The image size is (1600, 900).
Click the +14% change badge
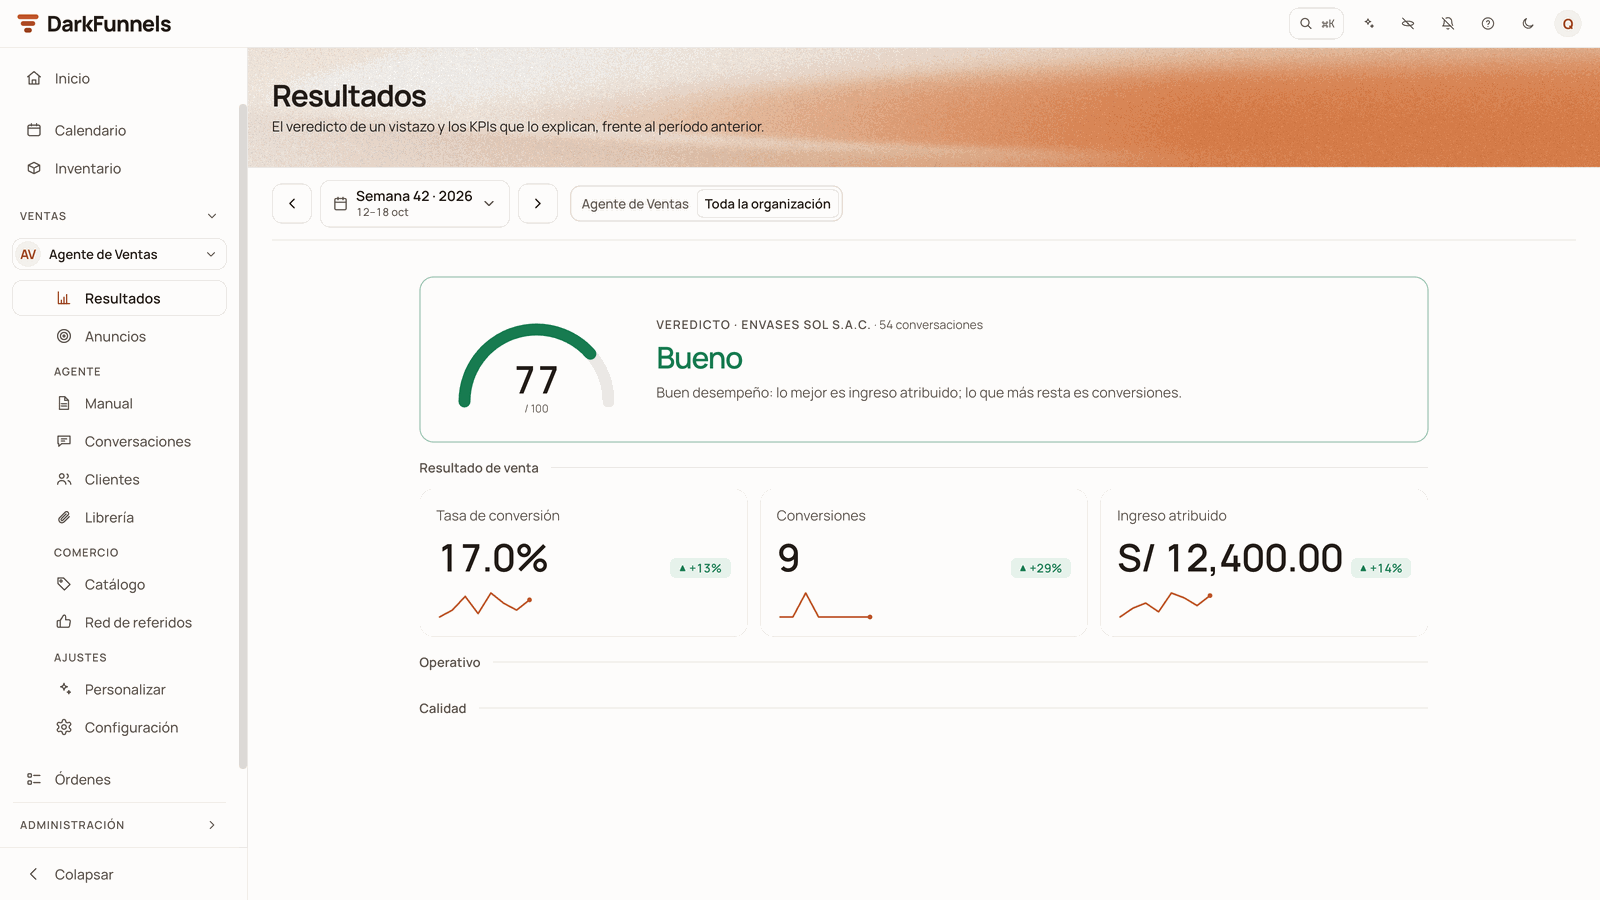pos(1381,568)
